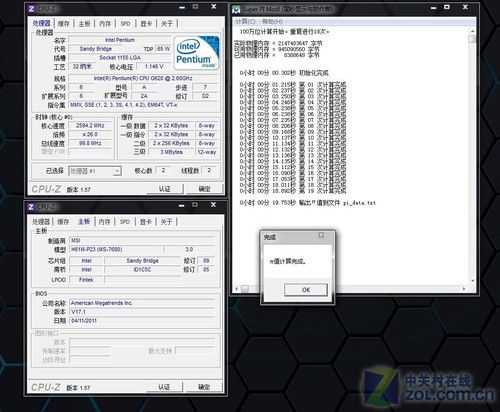500x412 pixels.
Task: Click the American Megatrends Inc. BIOS brand
Action: (x=142, y=303)
